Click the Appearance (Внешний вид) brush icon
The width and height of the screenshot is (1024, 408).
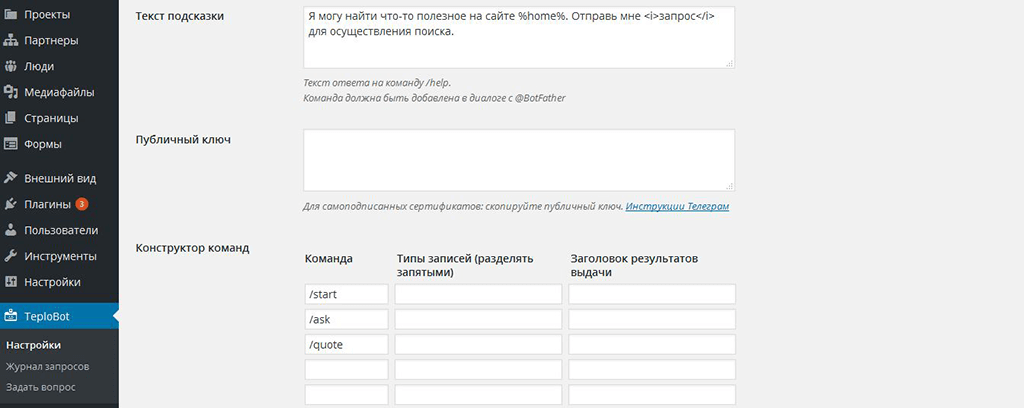[x=10, y=178]
